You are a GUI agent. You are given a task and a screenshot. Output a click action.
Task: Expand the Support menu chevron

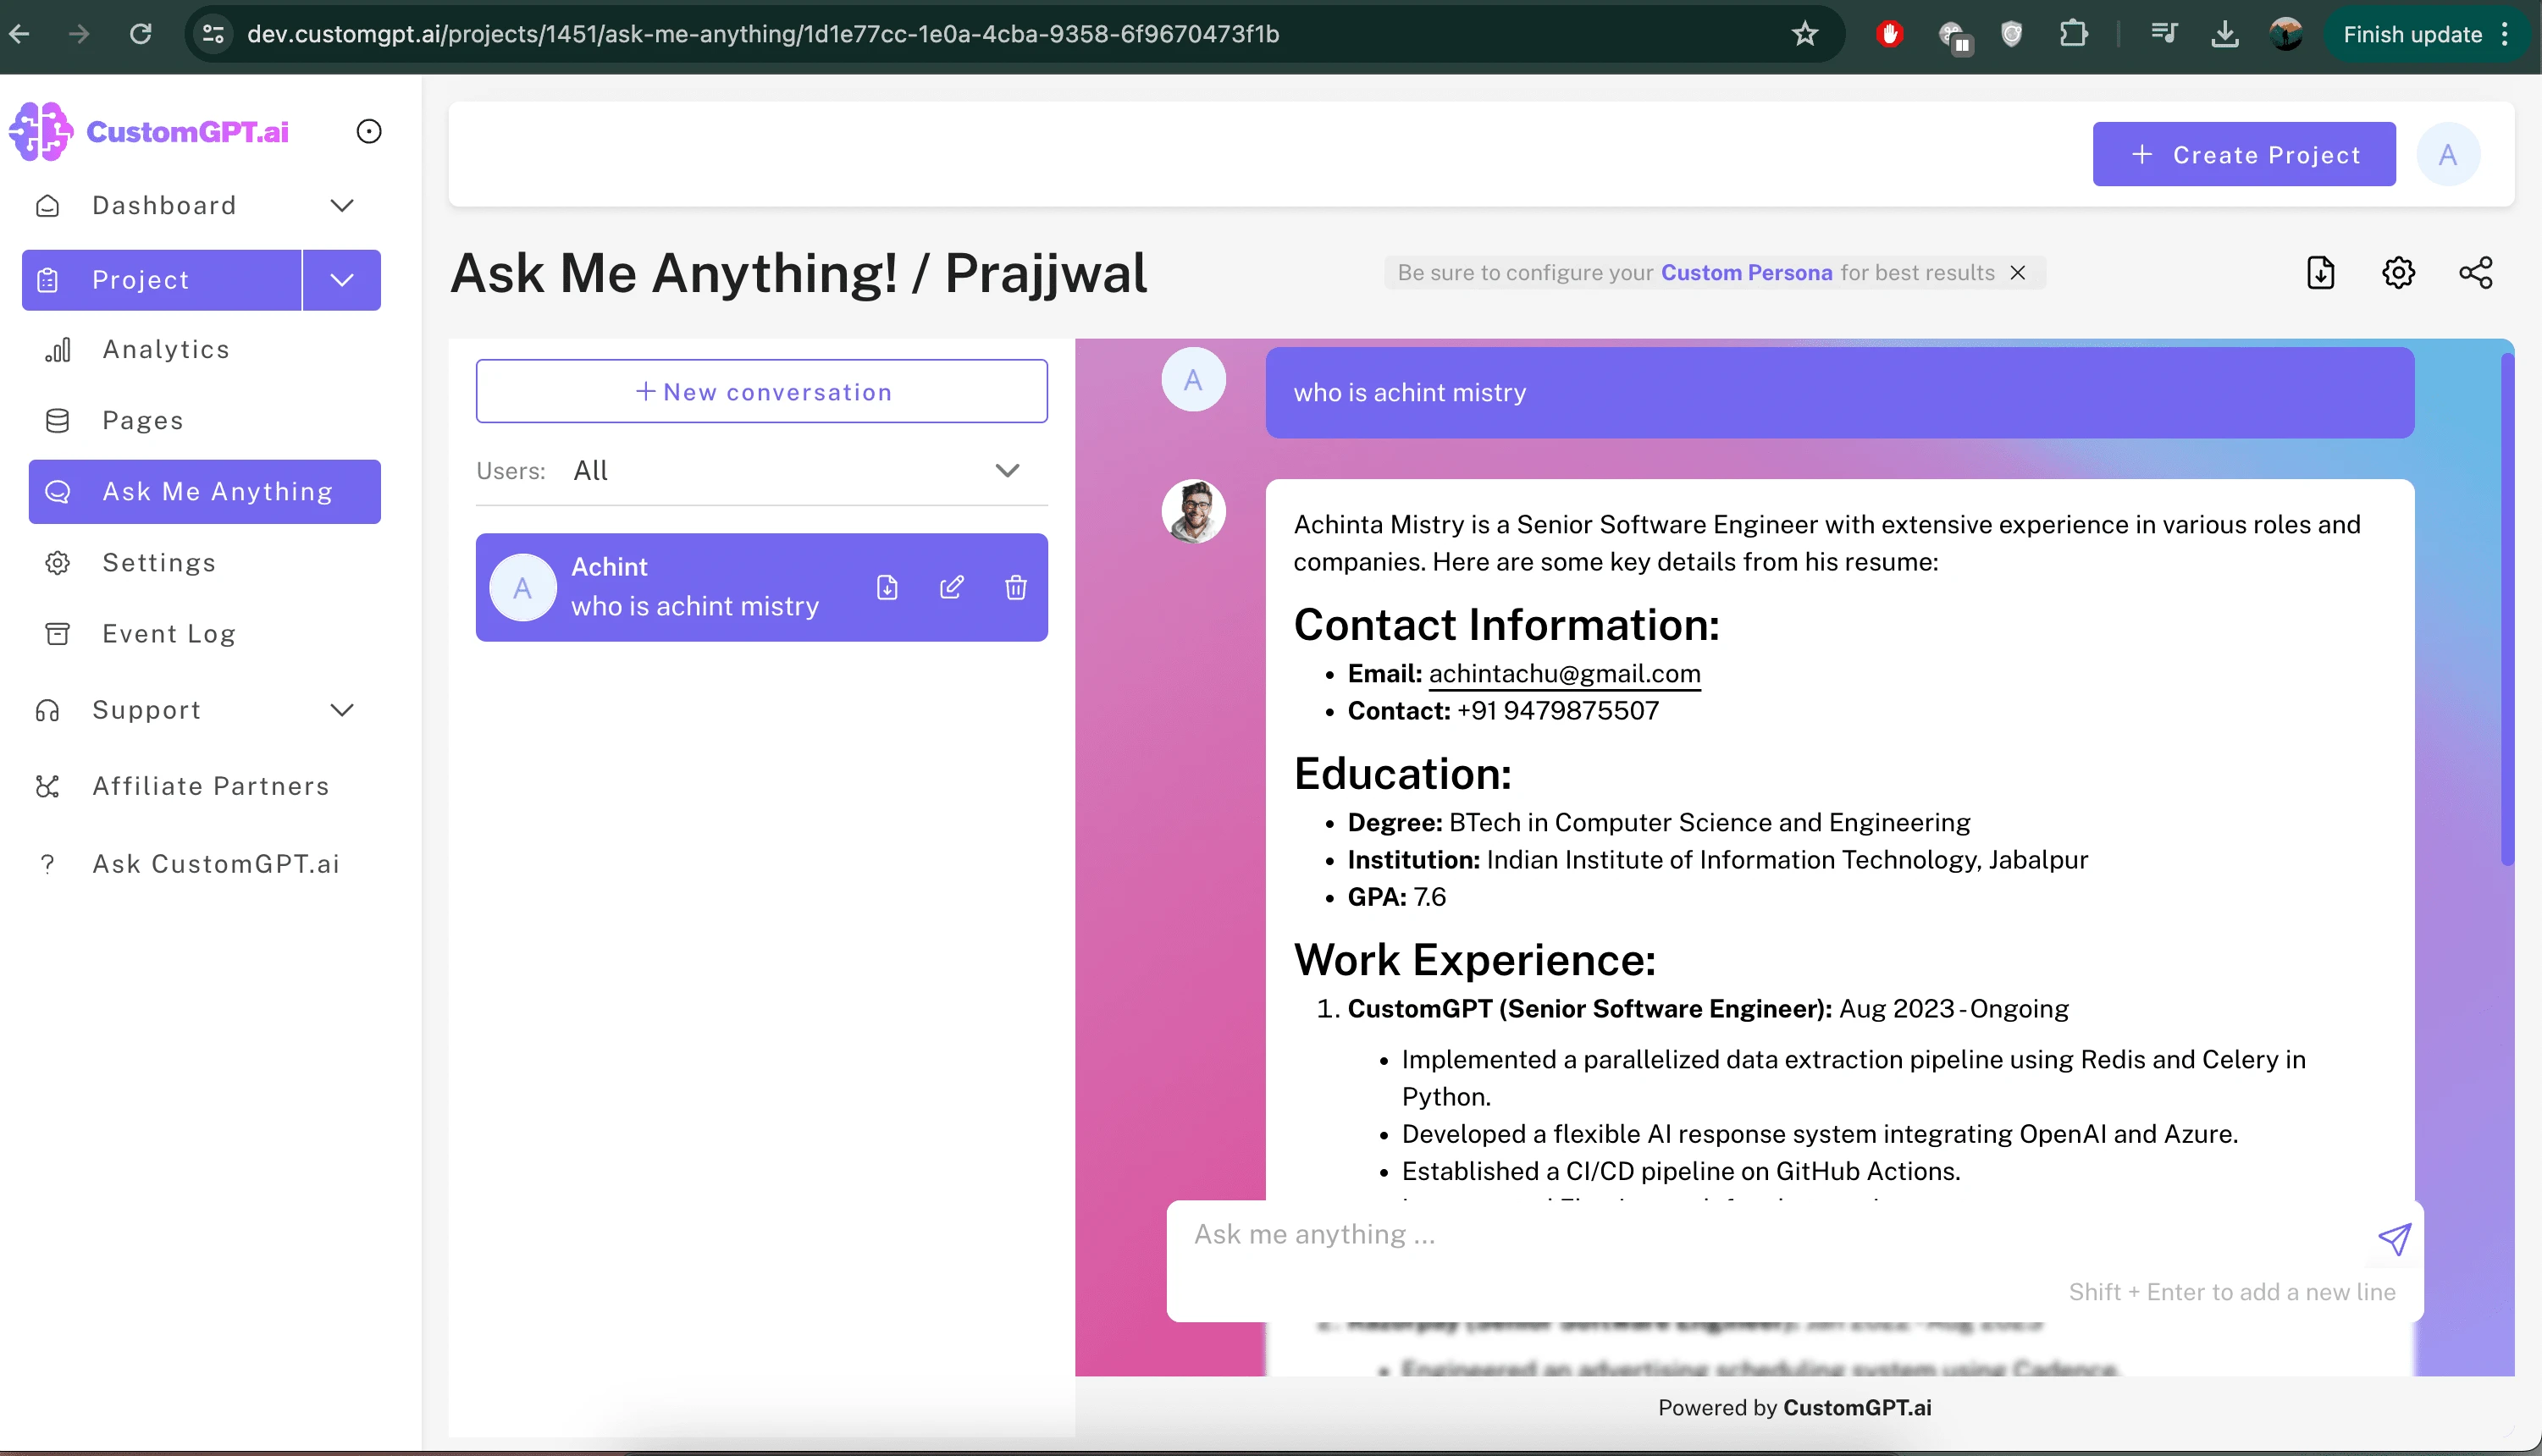[x=342, y=711]
